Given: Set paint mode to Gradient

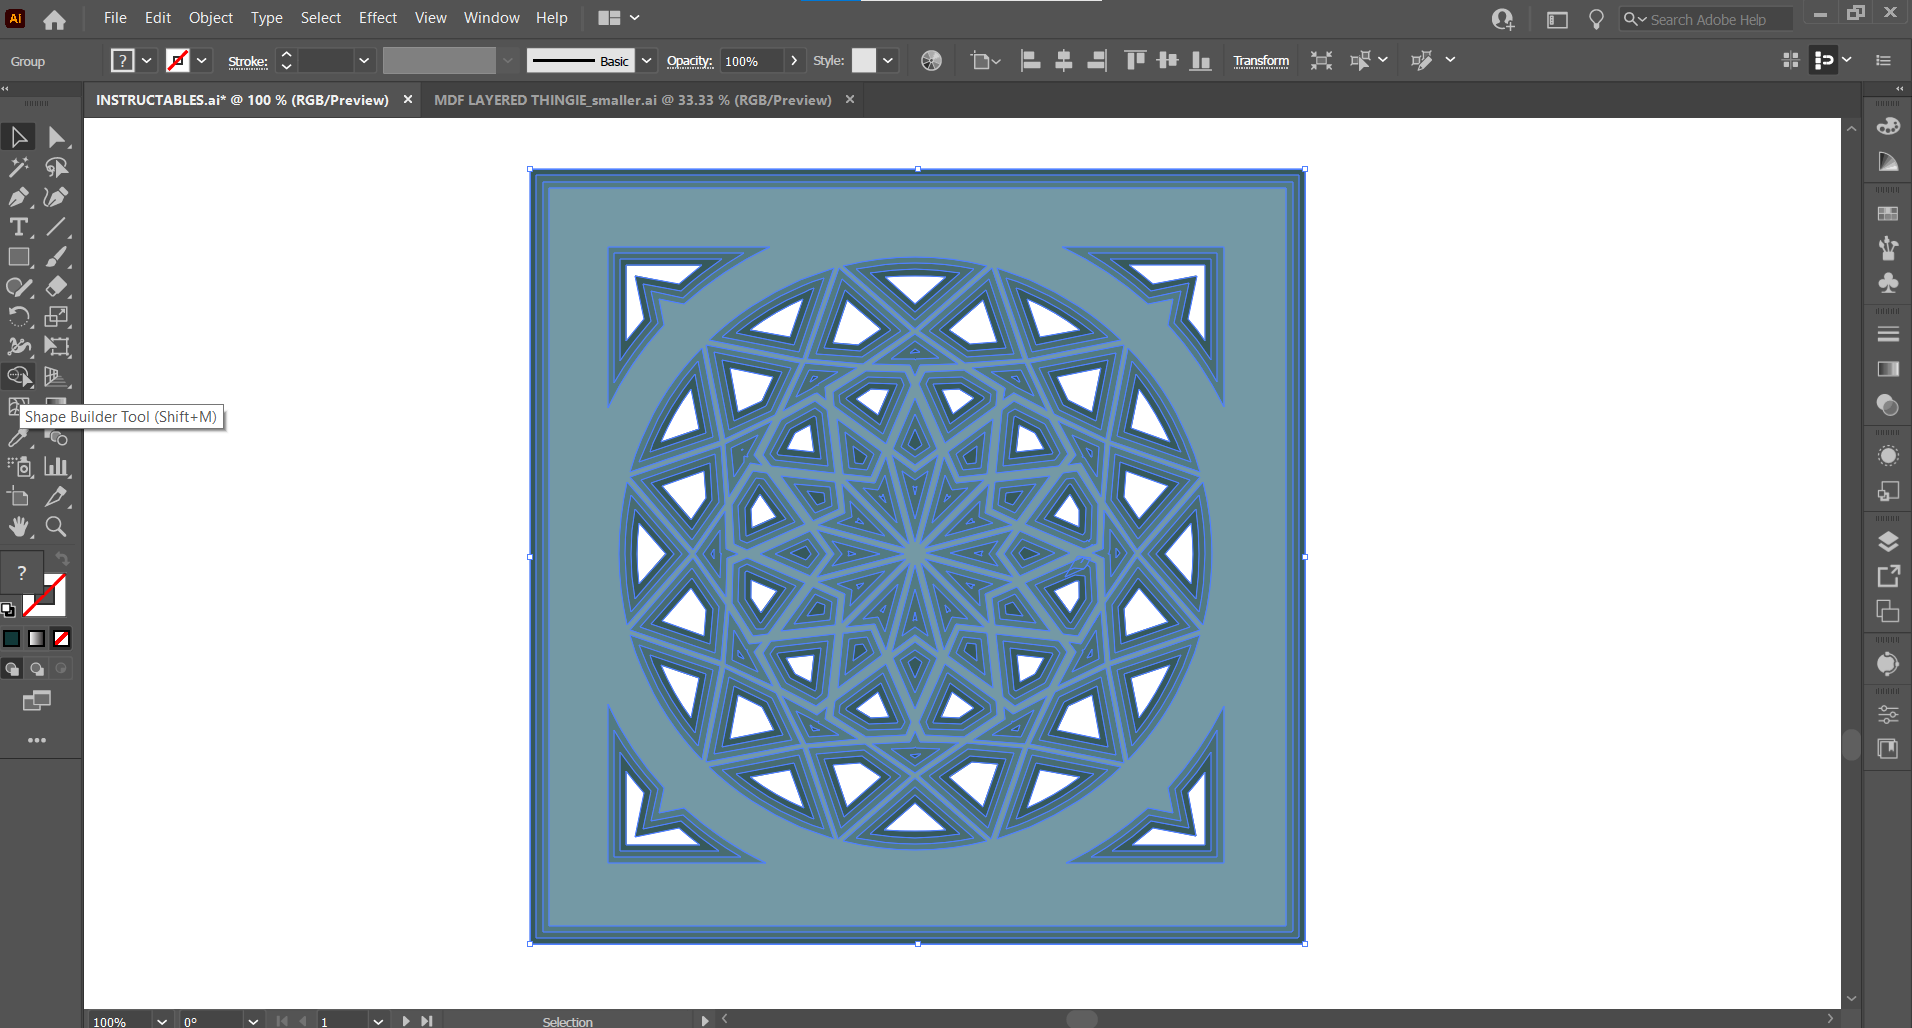Looking at the screenshot, I should click(x=37, y=638).
